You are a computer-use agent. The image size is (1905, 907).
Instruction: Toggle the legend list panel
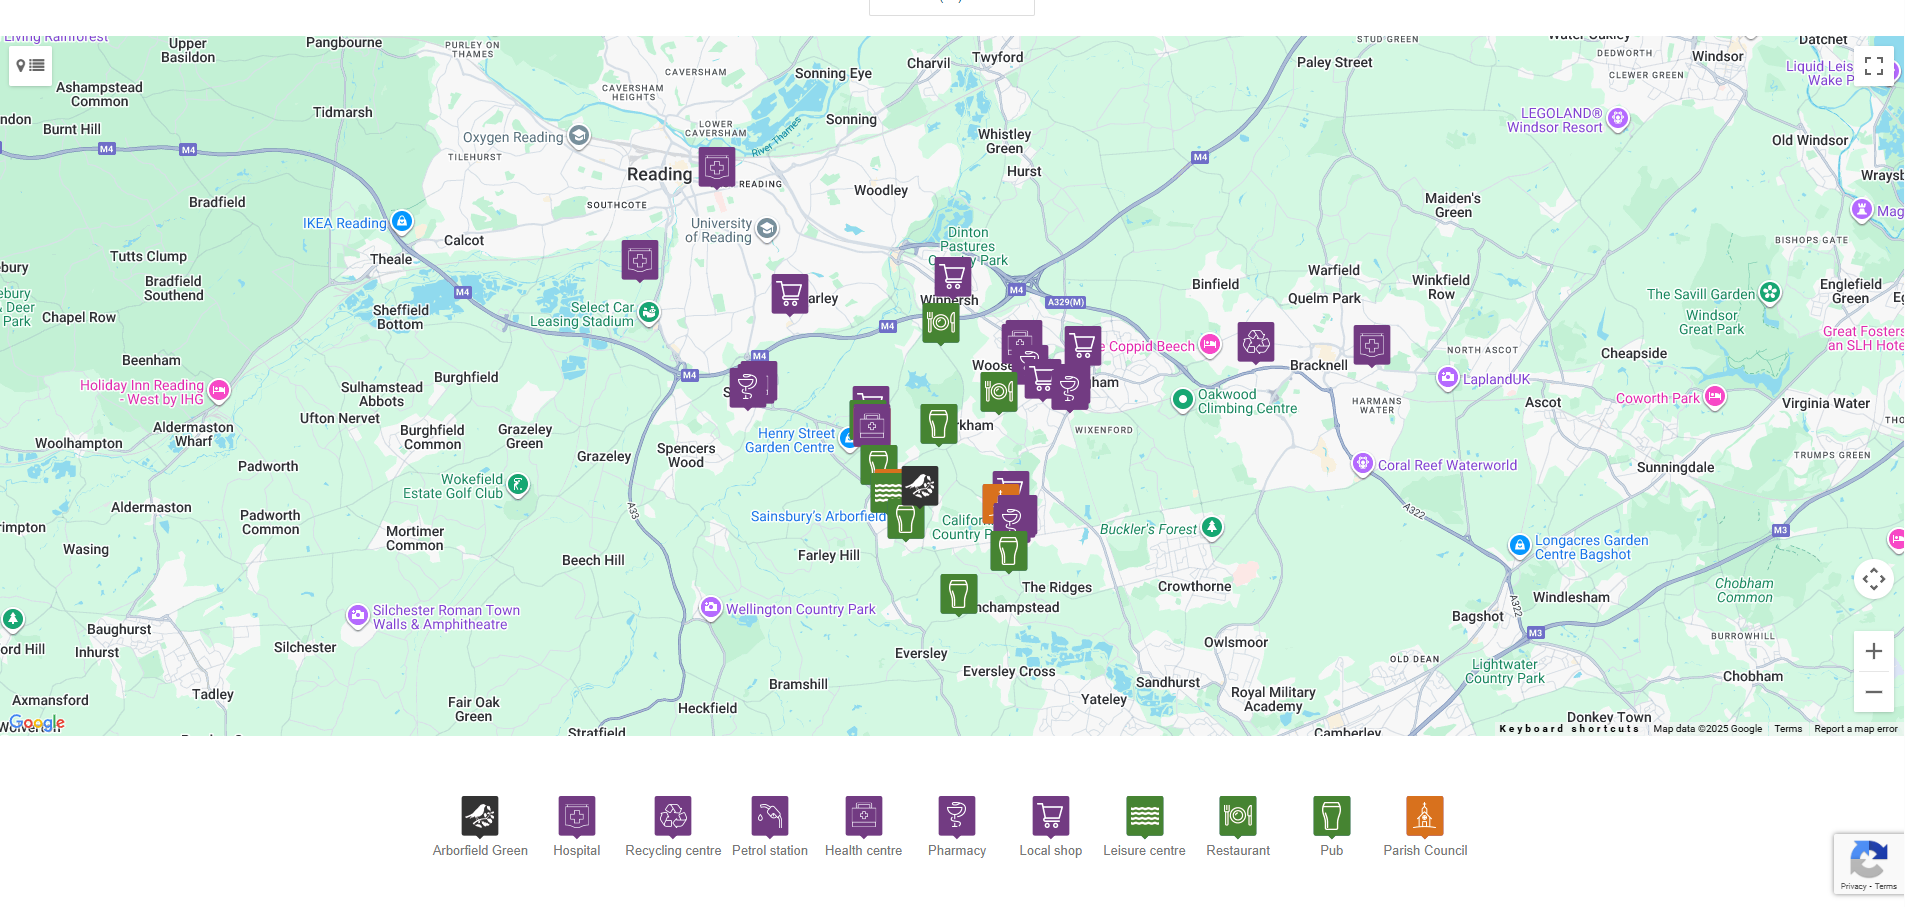tap(30, 65)
